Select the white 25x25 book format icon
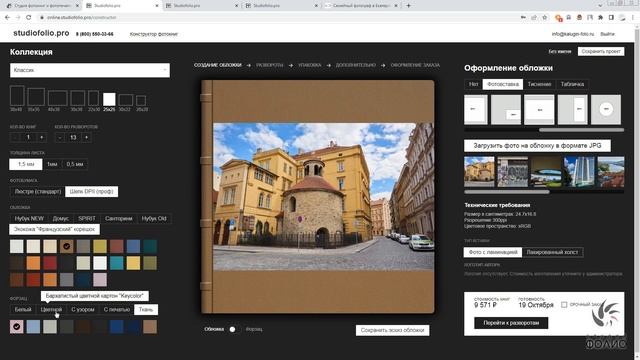640x360 pixels. coord(109,99)
